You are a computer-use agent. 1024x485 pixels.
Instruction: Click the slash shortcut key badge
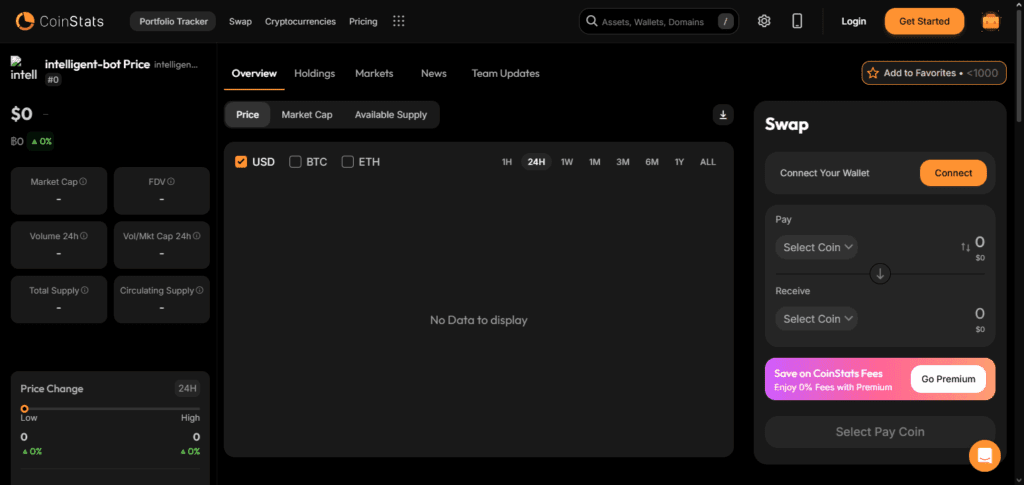[x=725, y=22]
